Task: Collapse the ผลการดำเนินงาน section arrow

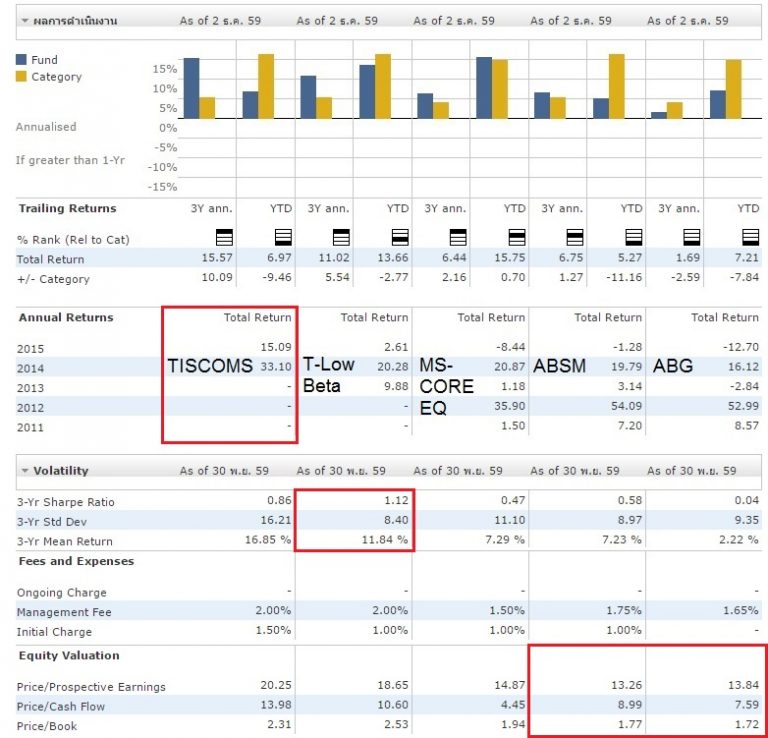Action: point(24,21)
